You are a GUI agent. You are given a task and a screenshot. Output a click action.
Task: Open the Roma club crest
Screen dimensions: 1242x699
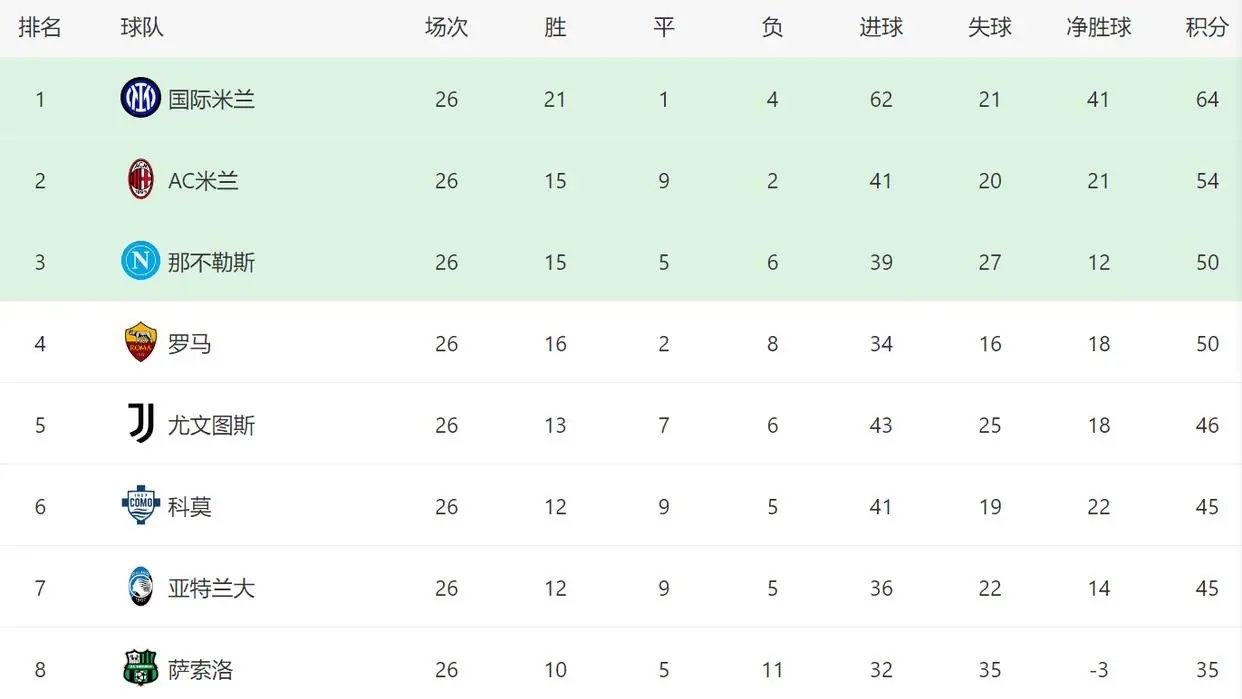click(140, 343)
